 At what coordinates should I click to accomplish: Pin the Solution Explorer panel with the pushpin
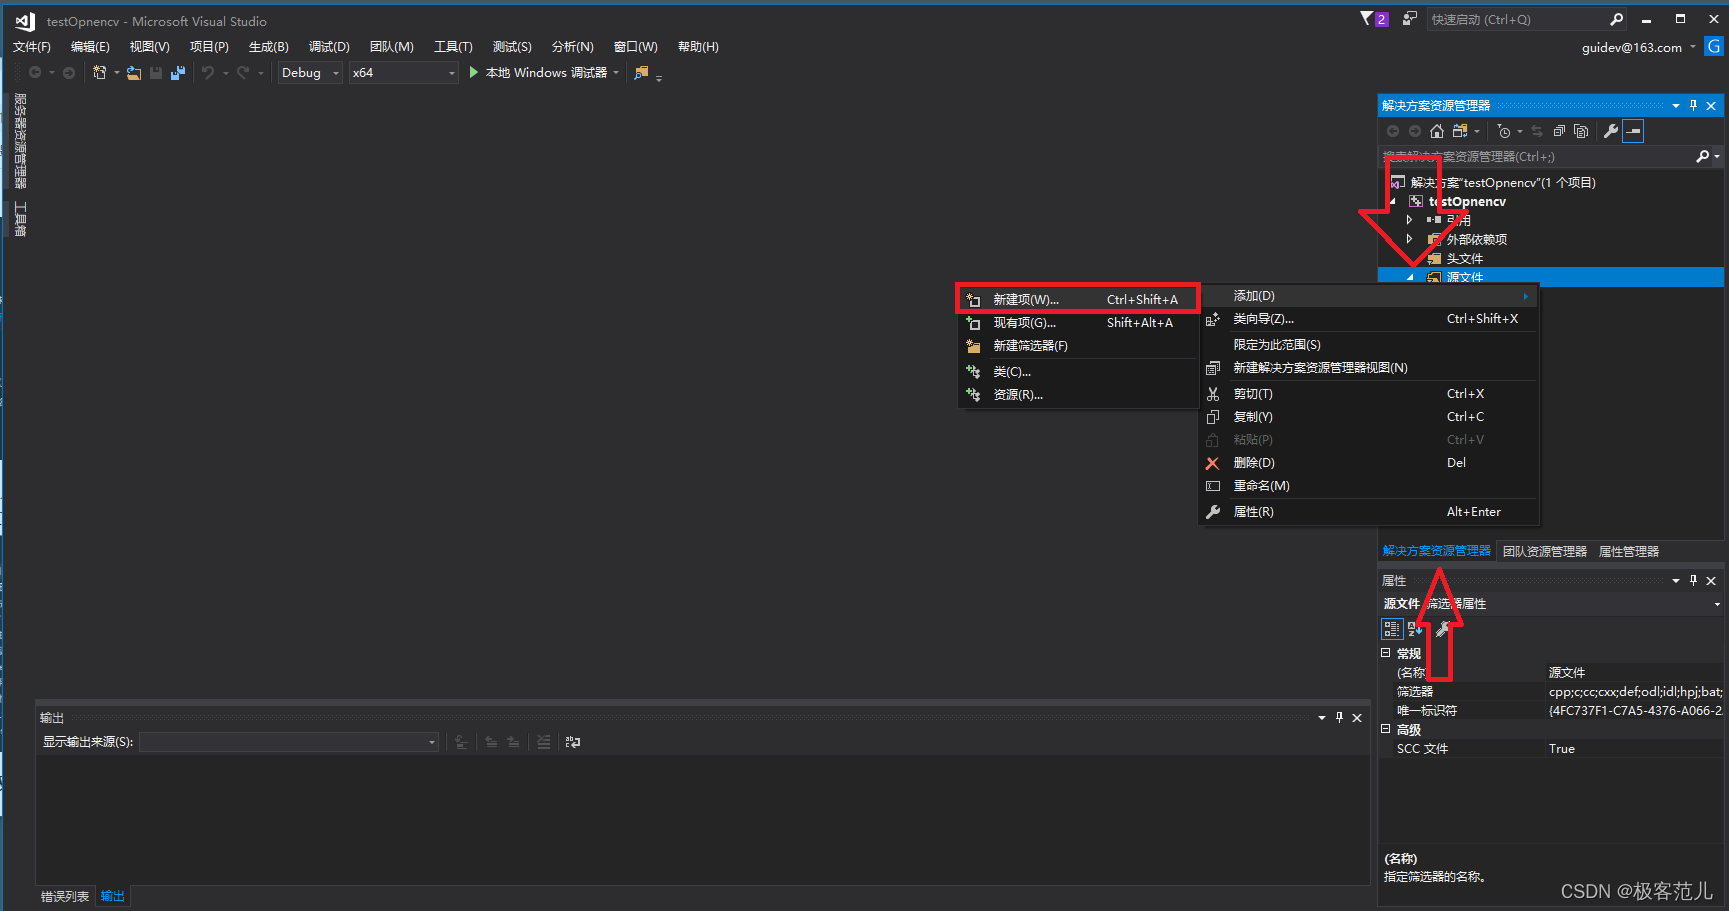coord(1693,105)
